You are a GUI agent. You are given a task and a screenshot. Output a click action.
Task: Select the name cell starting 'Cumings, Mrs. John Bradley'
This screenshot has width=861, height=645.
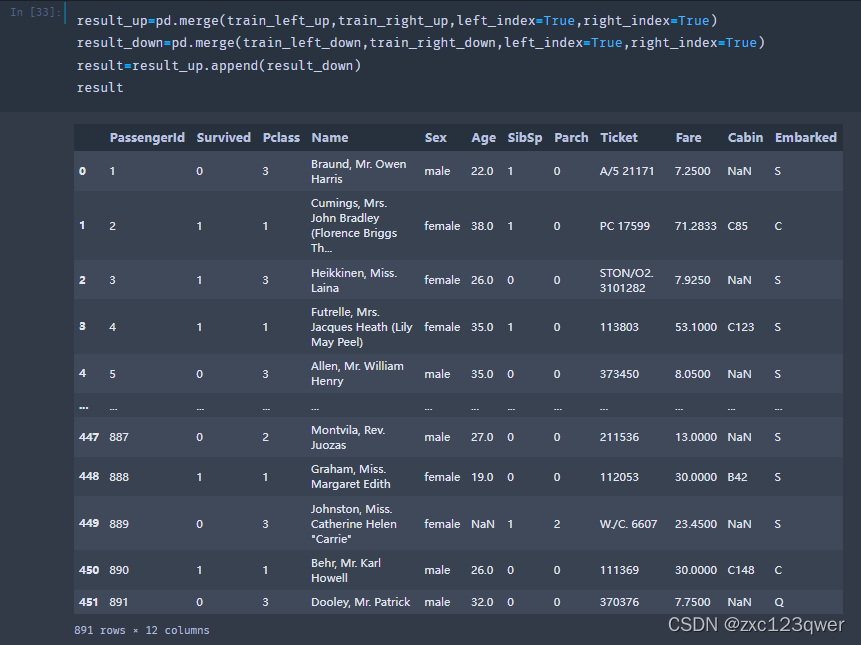coord(354,226)
